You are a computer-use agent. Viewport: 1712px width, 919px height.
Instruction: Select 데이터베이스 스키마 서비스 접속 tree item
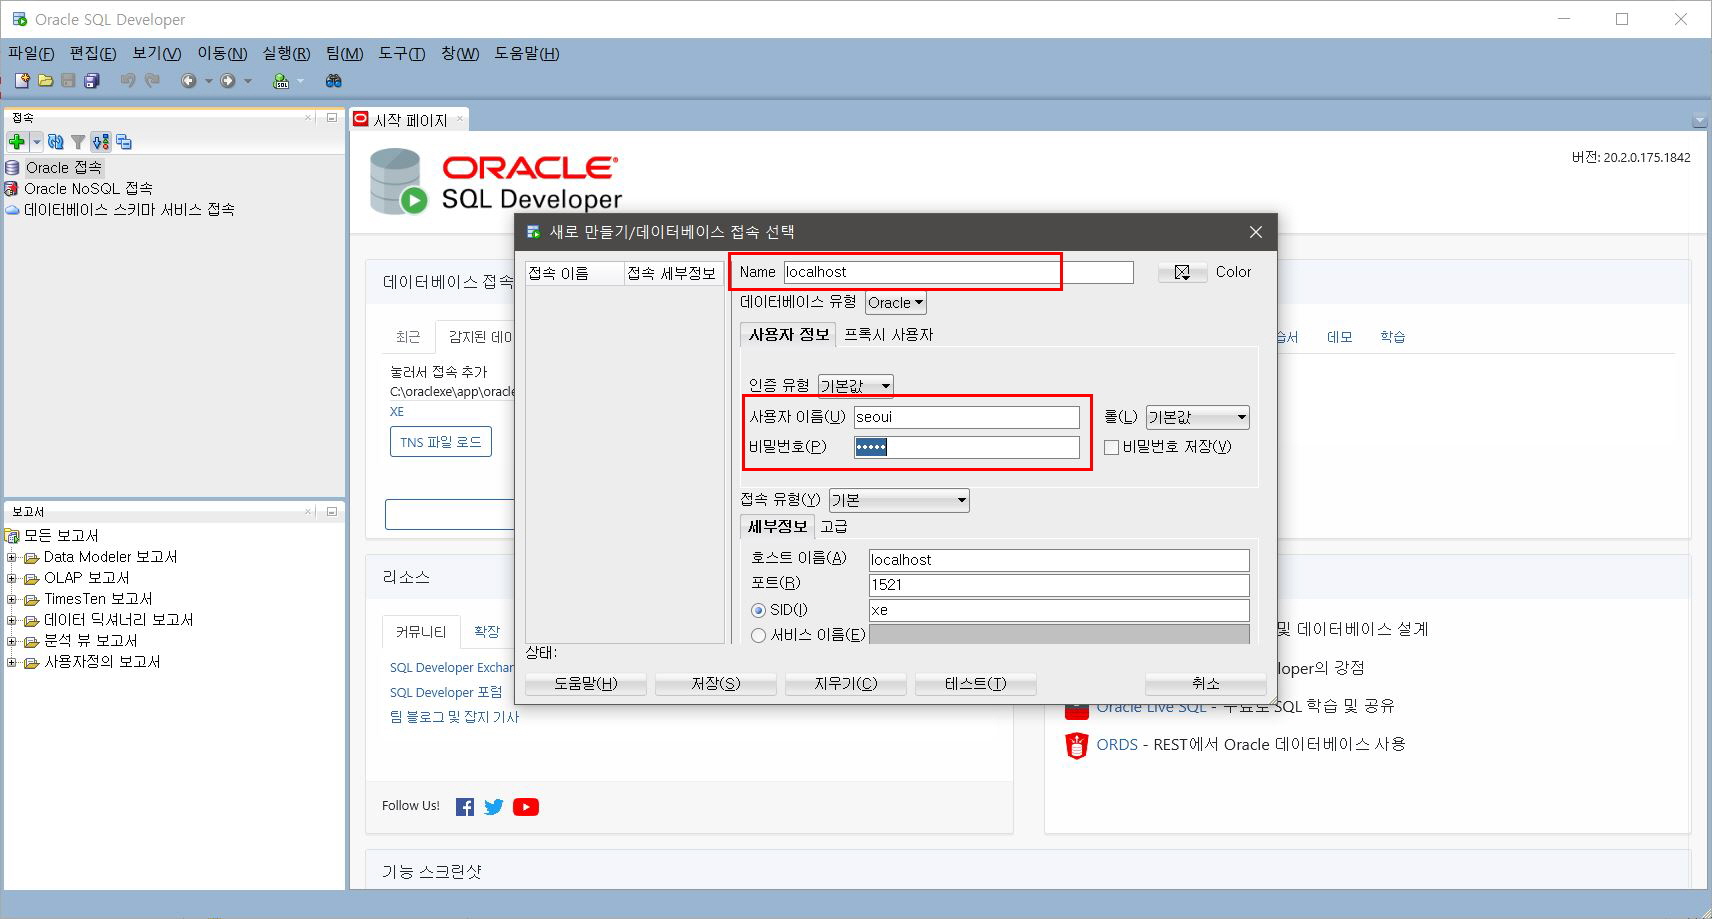pyautogui.click(x=129, y=210)
